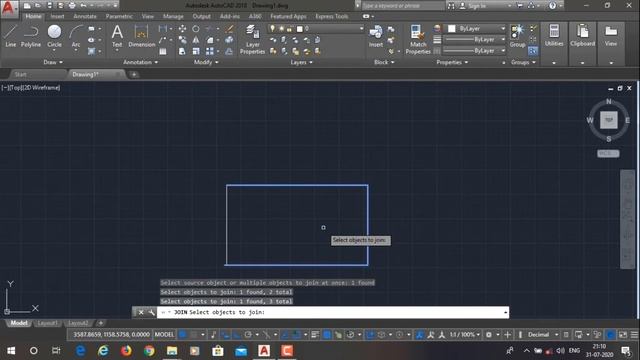640x360 pixels.
Task: Select the Circle tool
Action: click(x=54, y=36)
